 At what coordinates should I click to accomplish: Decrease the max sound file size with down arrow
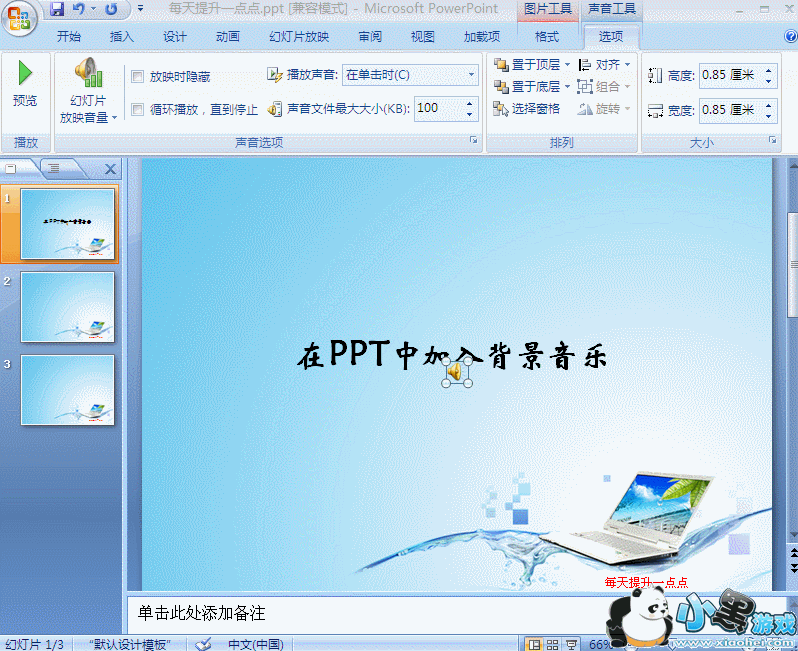[469, 114]
